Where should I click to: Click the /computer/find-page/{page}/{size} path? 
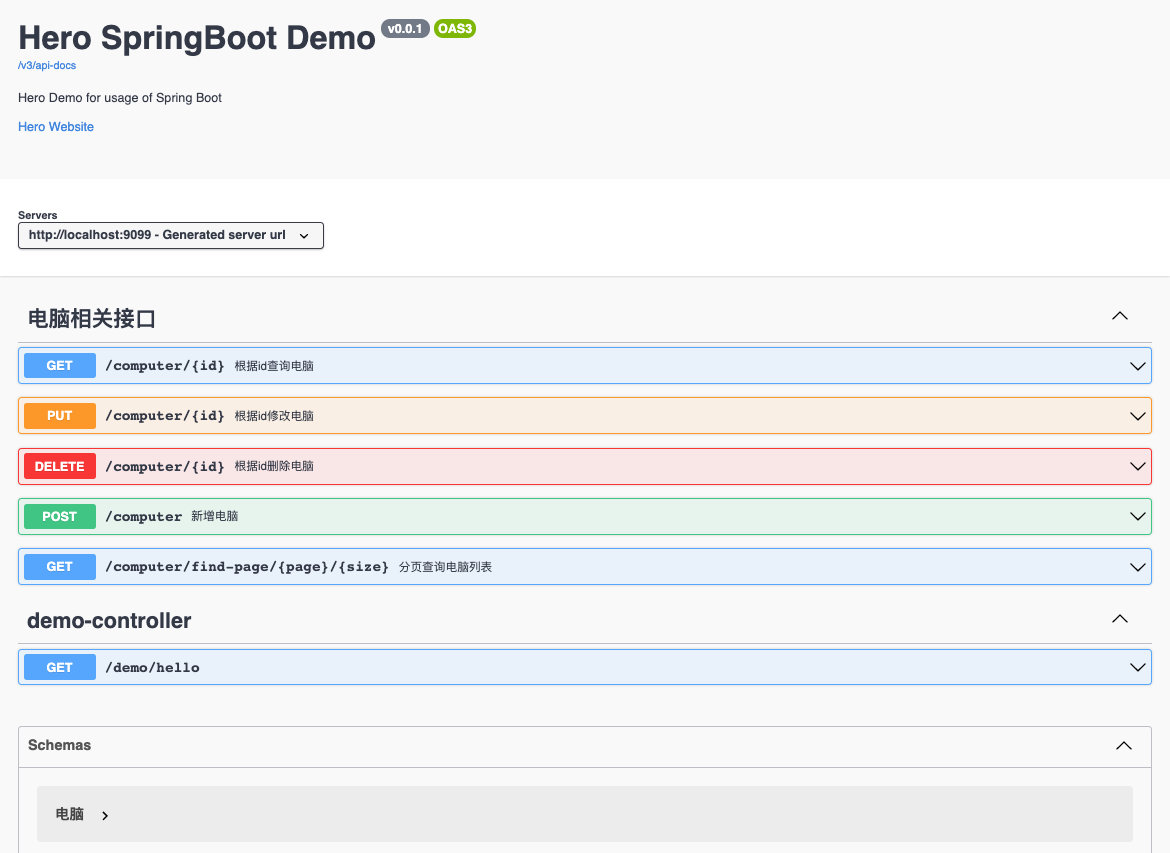coord(247,566)
